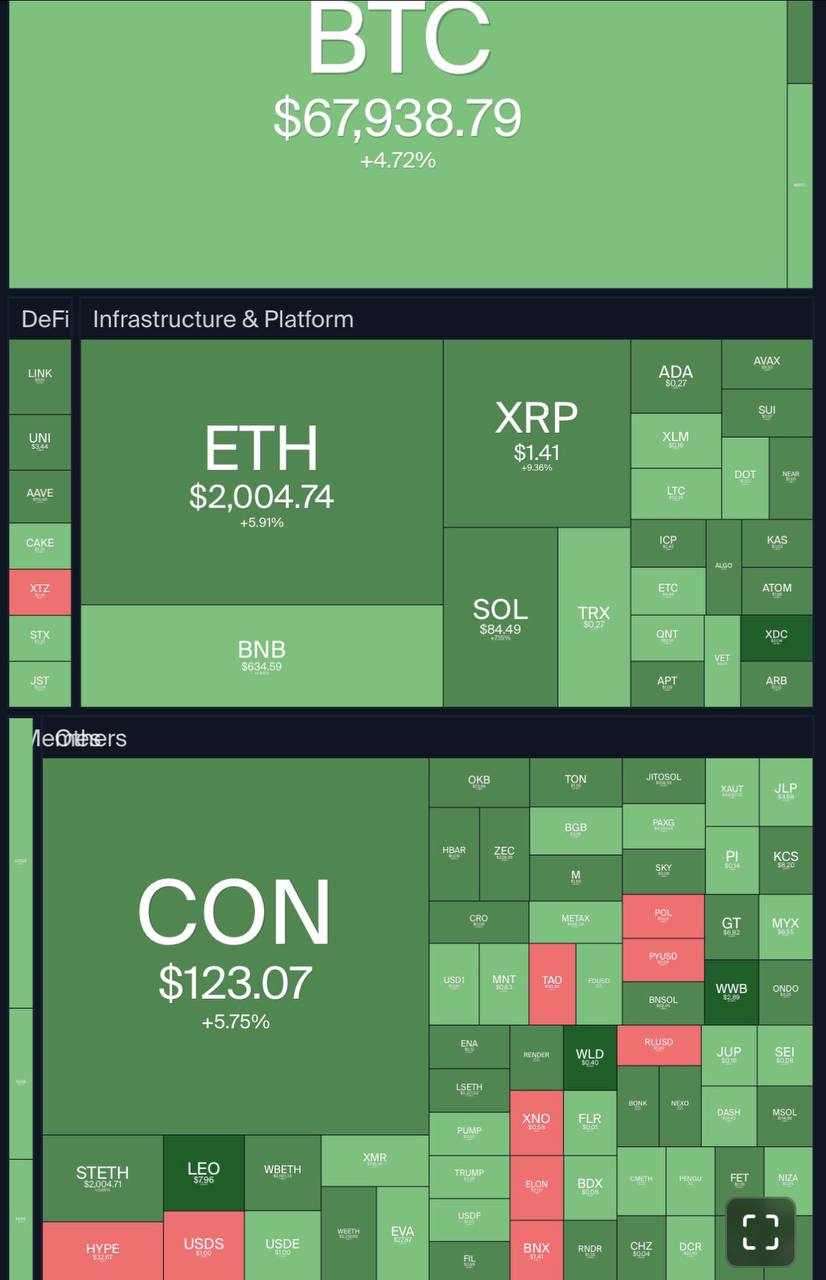
Task: Select the large CON tile
Action: pyautogui.click(x=235, y=945)
